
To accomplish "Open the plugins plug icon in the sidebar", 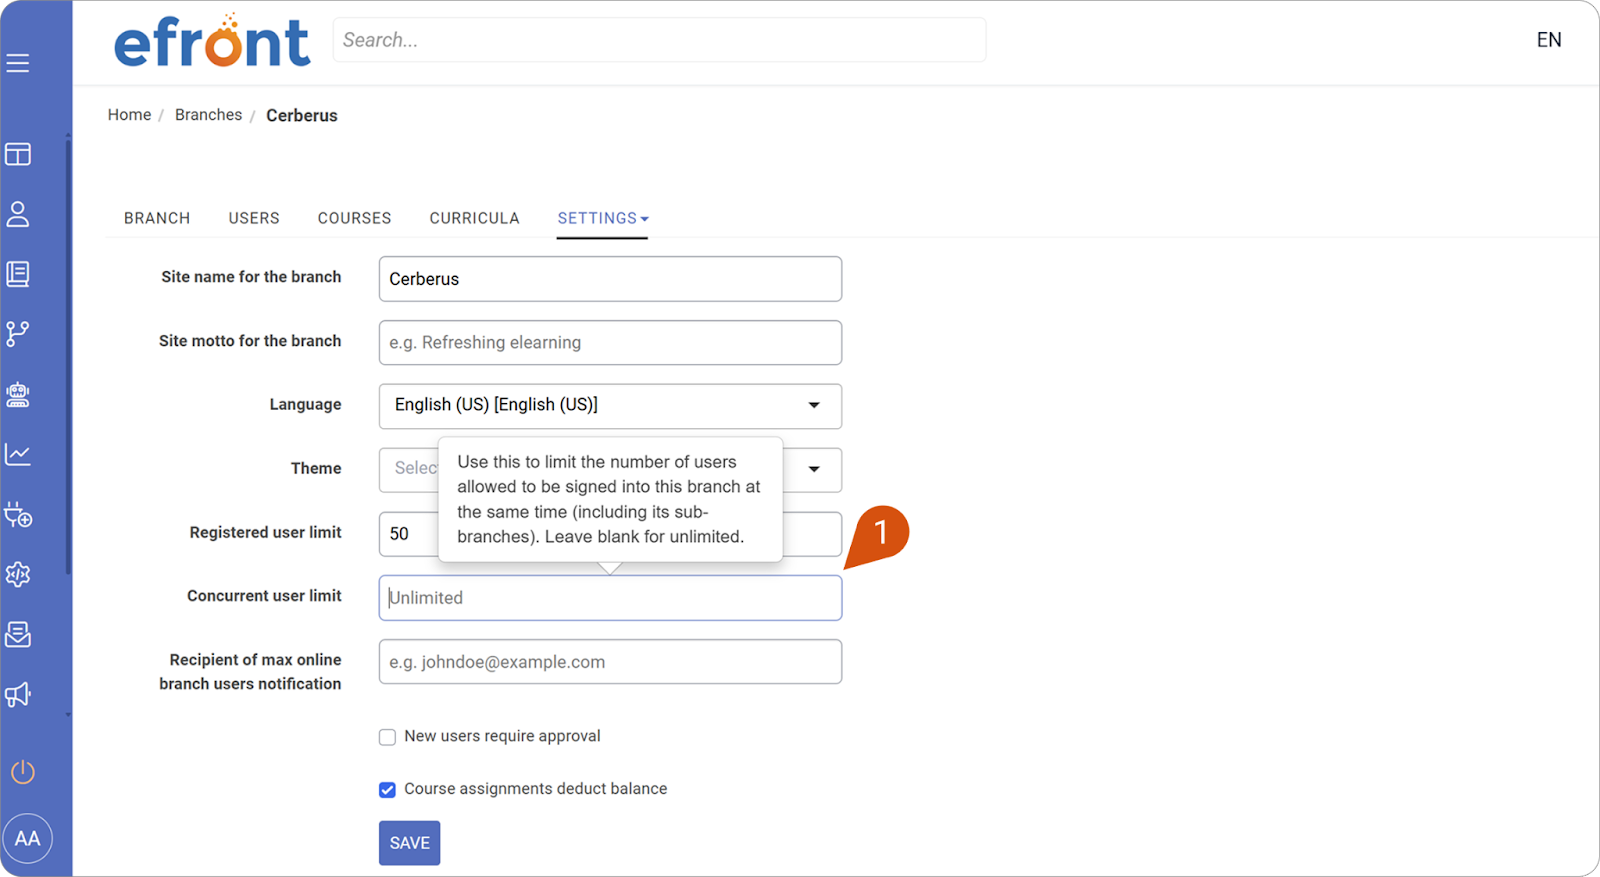I will [x=18, y=515].
